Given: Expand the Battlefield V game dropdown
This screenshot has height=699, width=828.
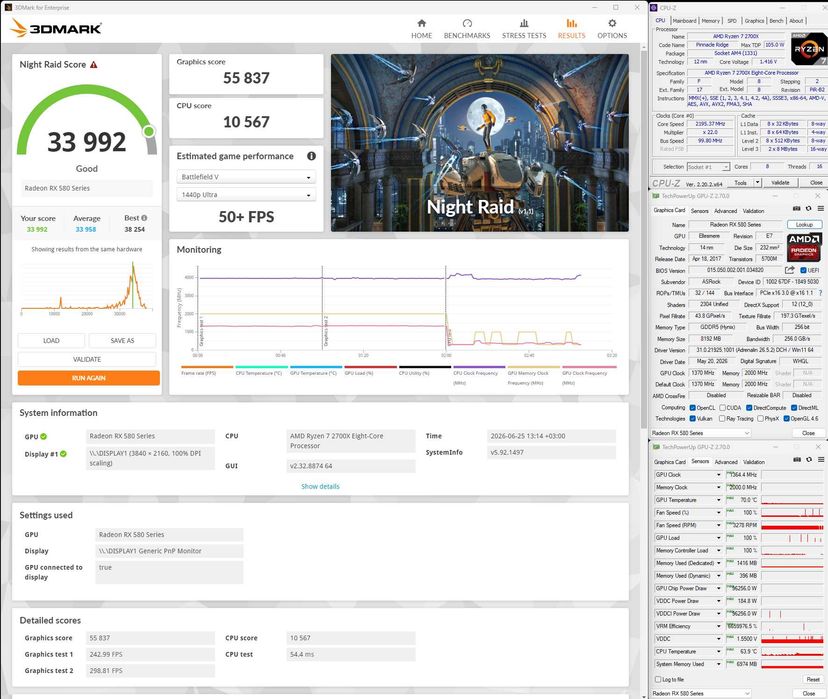Looking at the screenshot, I should point(246,177).
